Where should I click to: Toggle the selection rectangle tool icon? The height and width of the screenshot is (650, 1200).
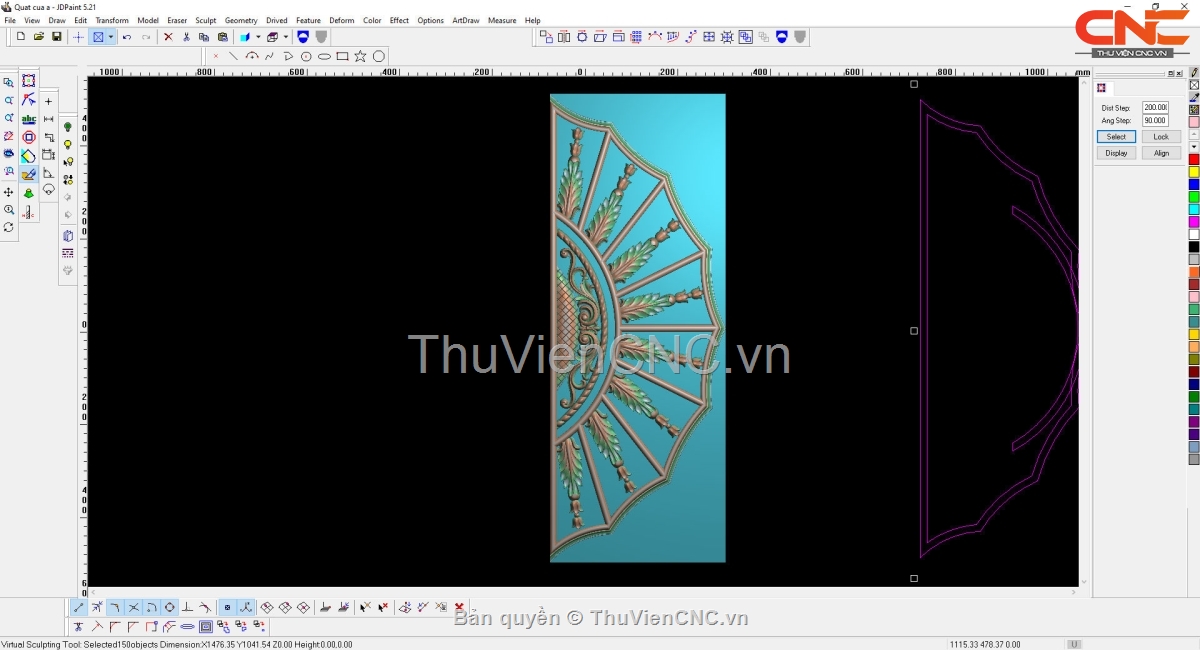(x=28, y=81)
